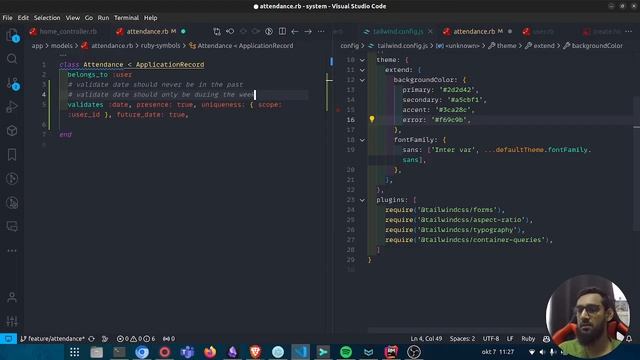Split the left editor with split icon

pyautogui.click(x=282, y=31)
